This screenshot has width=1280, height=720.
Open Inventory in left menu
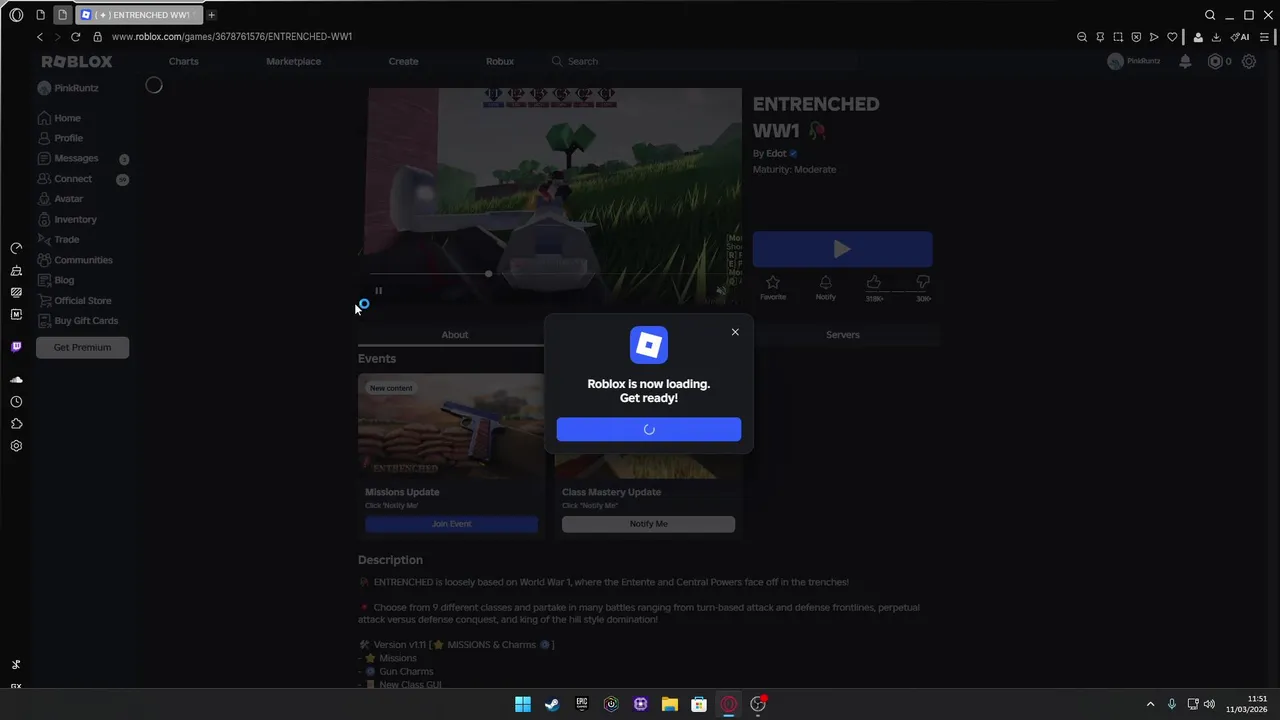[67, 219]
